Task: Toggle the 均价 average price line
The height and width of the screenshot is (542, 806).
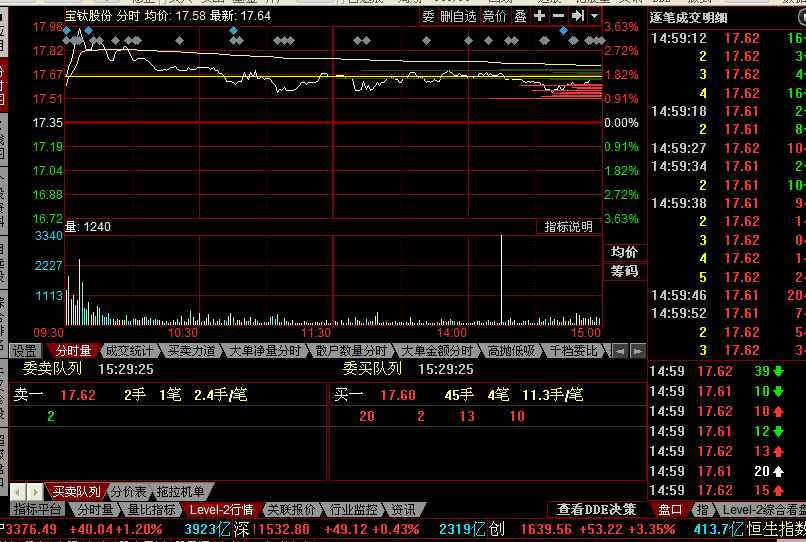Action: pos(624,252)
